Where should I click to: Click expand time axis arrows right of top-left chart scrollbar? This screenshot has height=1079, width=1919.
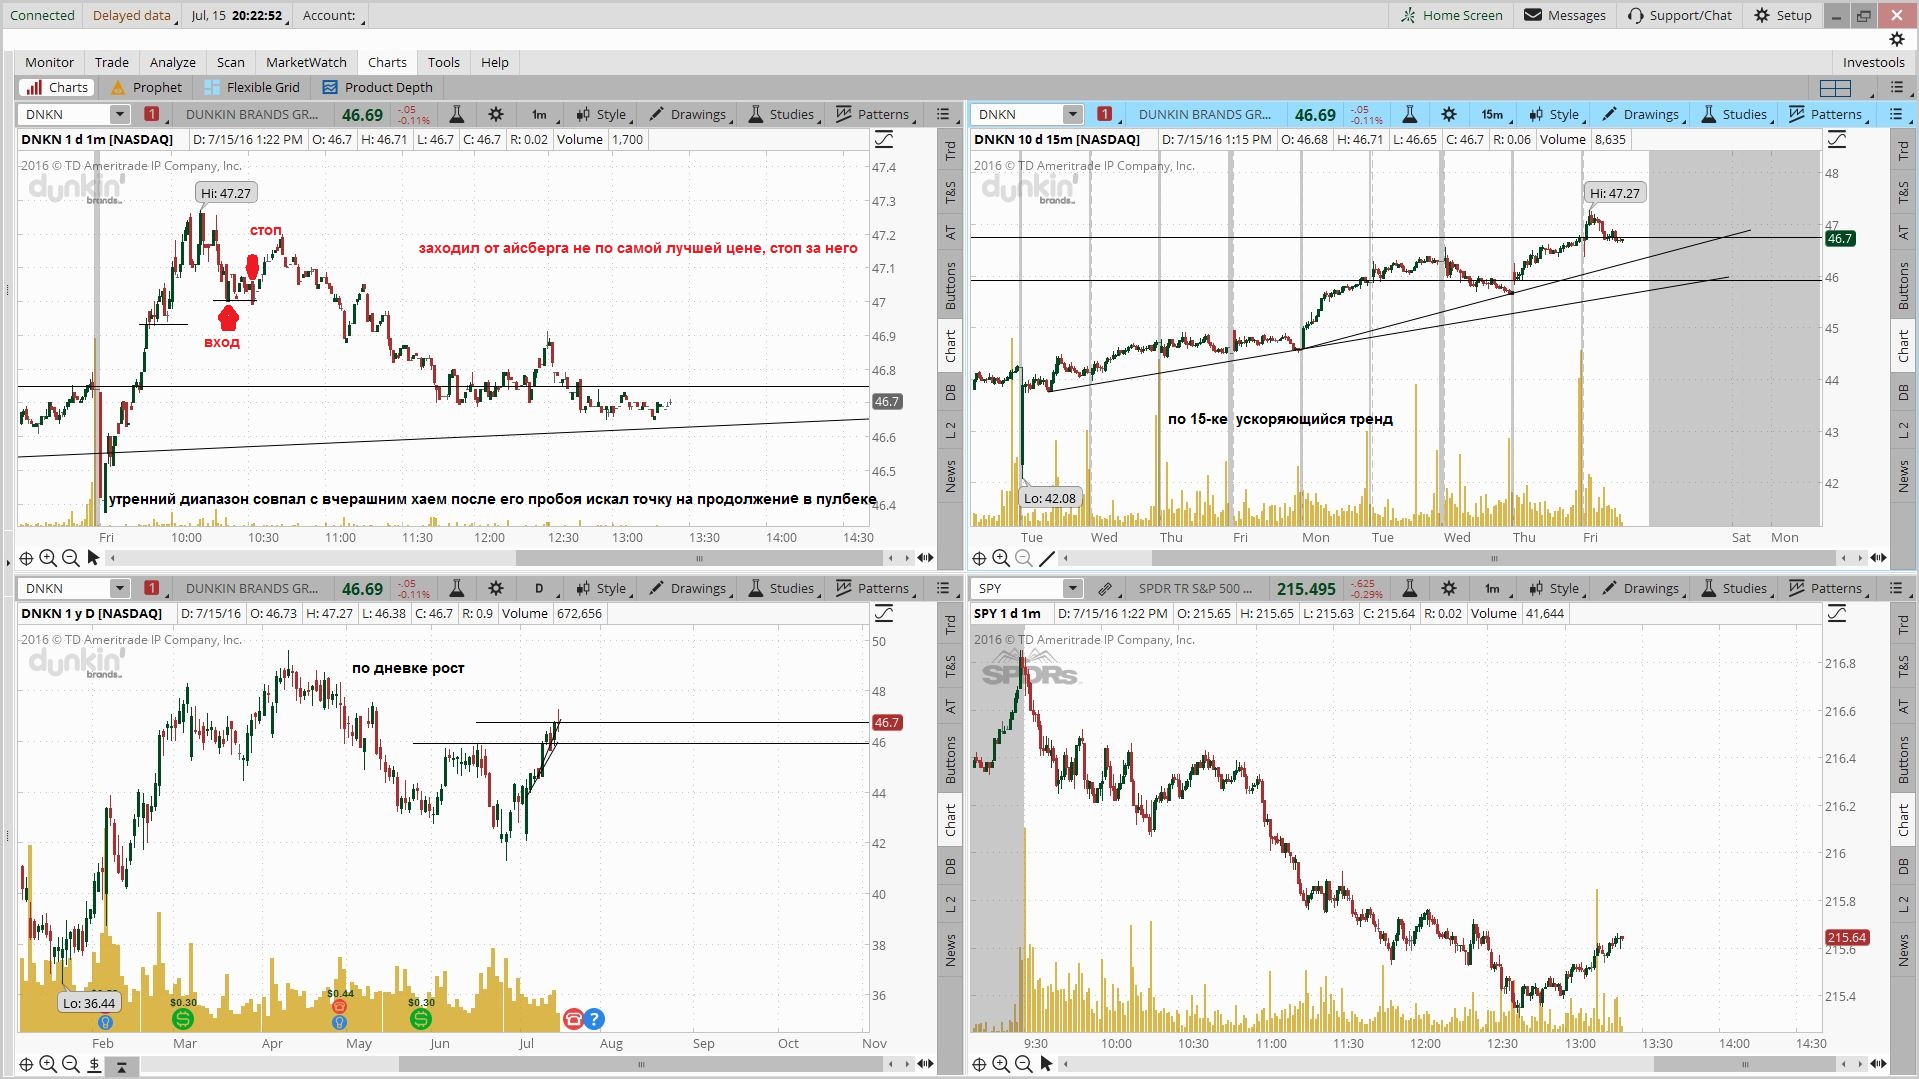(925, 558)
